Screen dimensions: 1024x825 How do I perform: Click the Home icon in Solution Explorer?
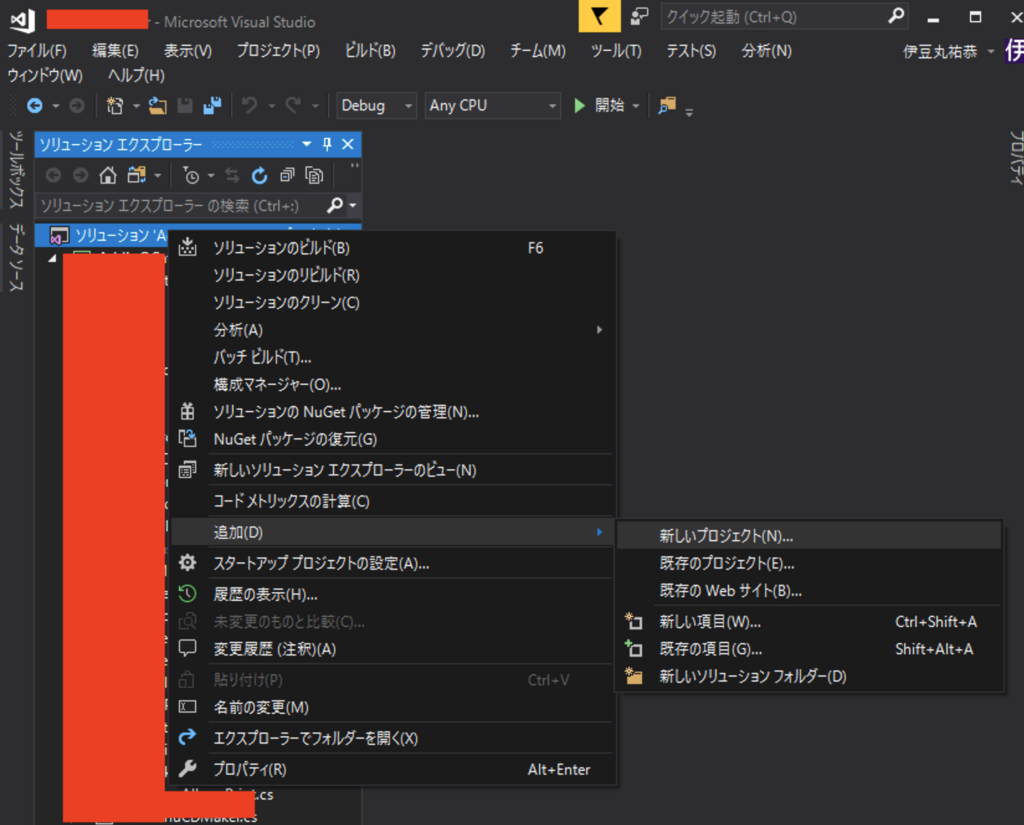[x=107, y=175]
